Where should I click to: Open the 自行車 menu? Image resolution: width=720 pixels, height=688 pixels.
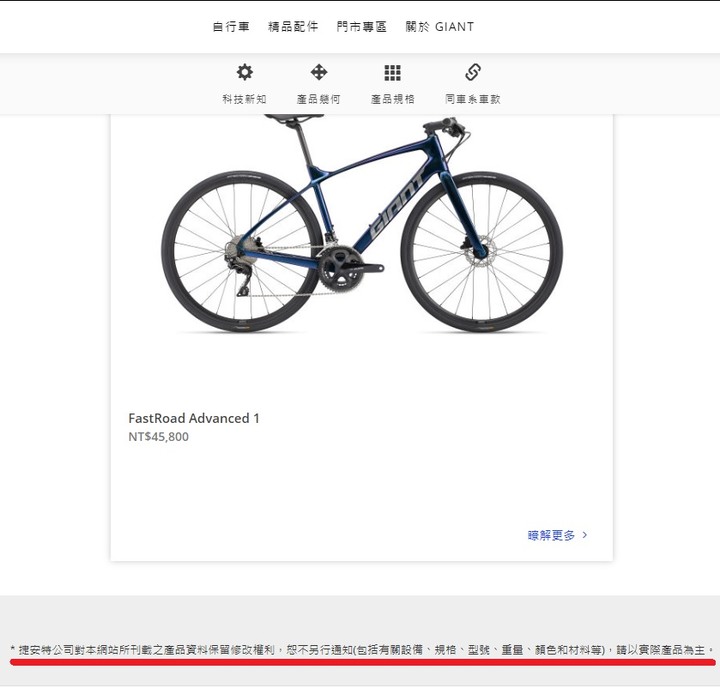click(x=231, y=27)
